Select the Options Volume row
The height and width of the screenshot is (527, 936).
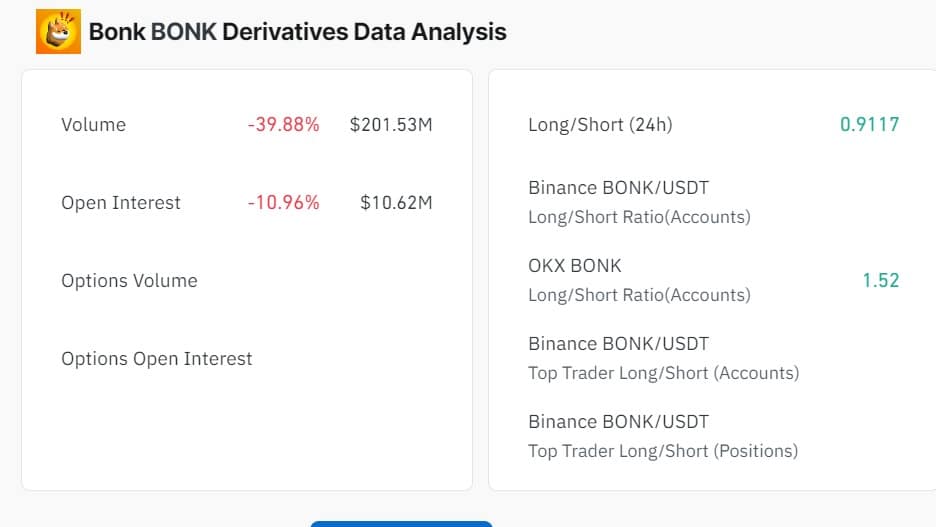point(129,281)
